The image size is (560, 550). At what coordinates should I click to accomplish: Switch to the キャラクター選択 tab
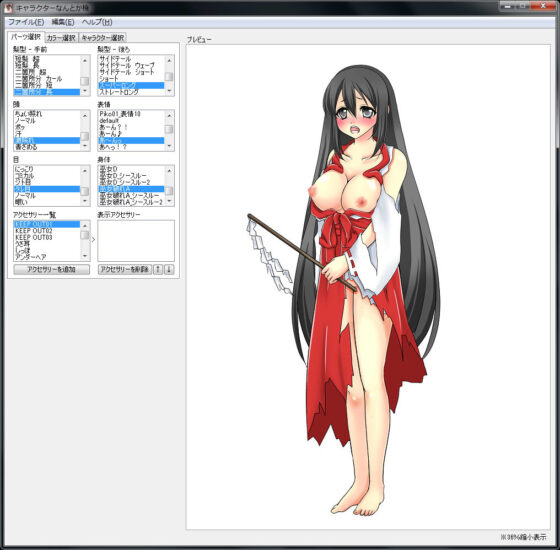tap(102, 38)
